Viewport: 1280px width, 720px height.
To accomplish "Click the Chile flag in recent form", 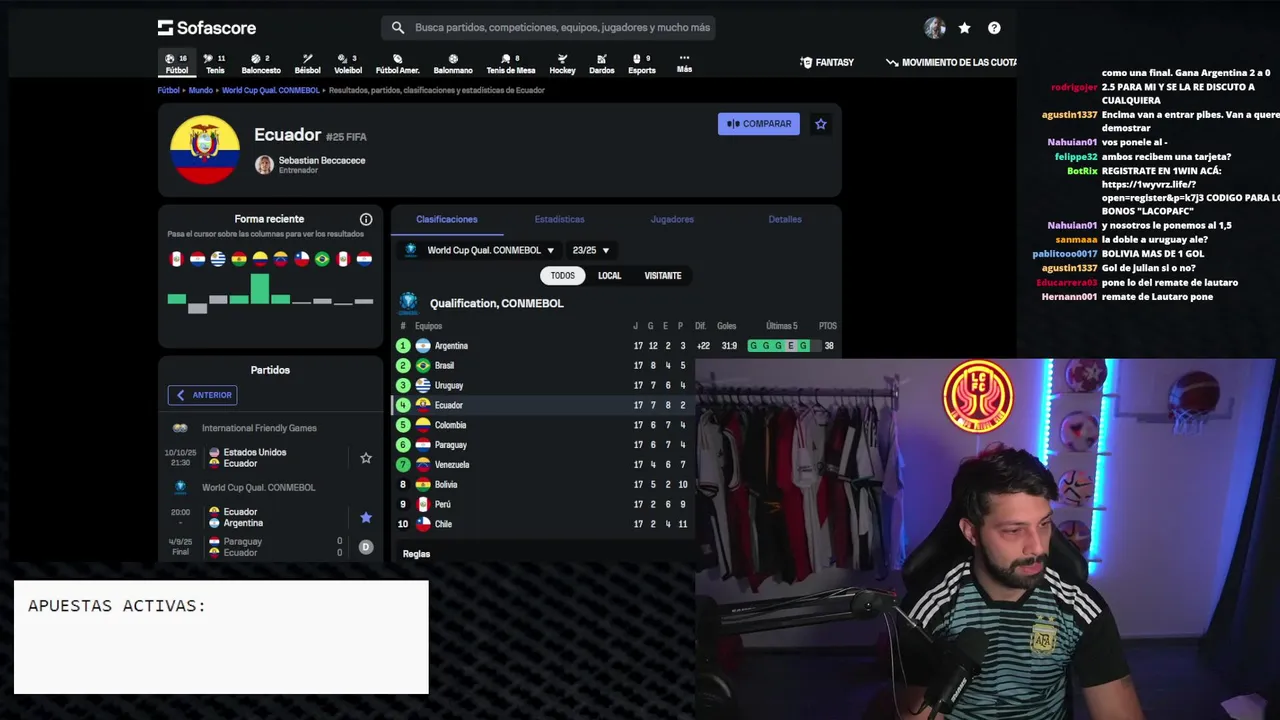I will [301, 259].
